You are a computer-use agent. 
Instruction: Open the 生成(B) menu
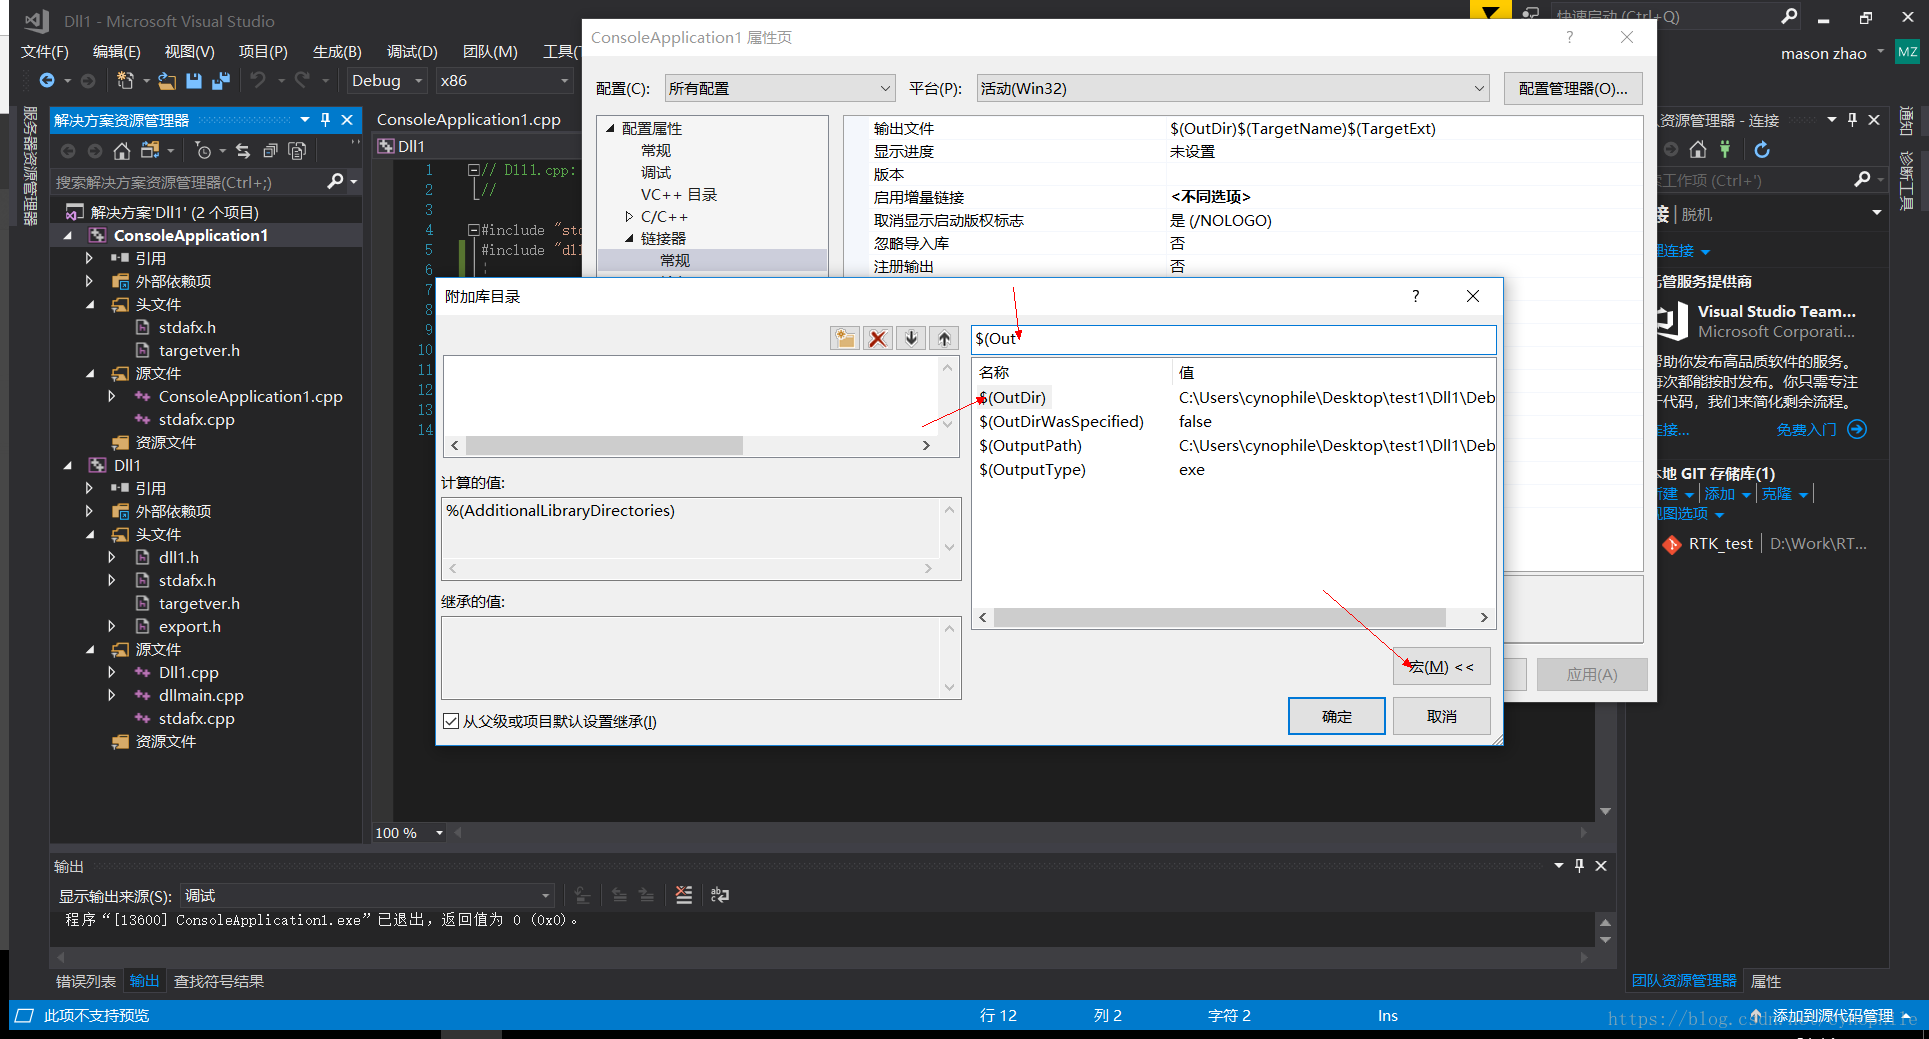click(x=337, y=51)
